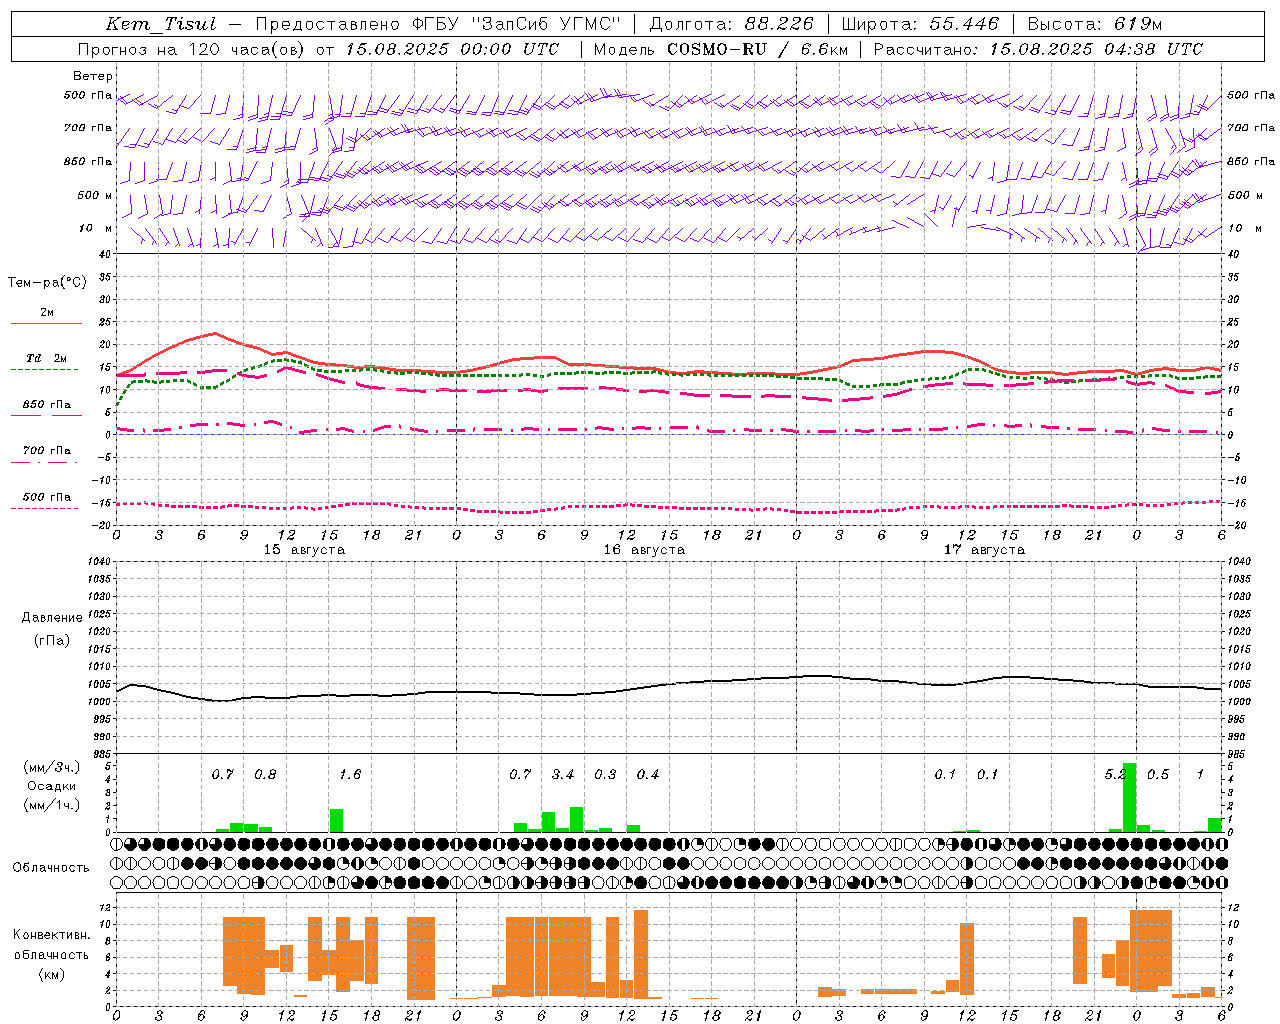Viewport: 1280px width, 1024px height.
Task: Click the 500 гПа dotted temperature legend entry
Action: click(46, 497)
